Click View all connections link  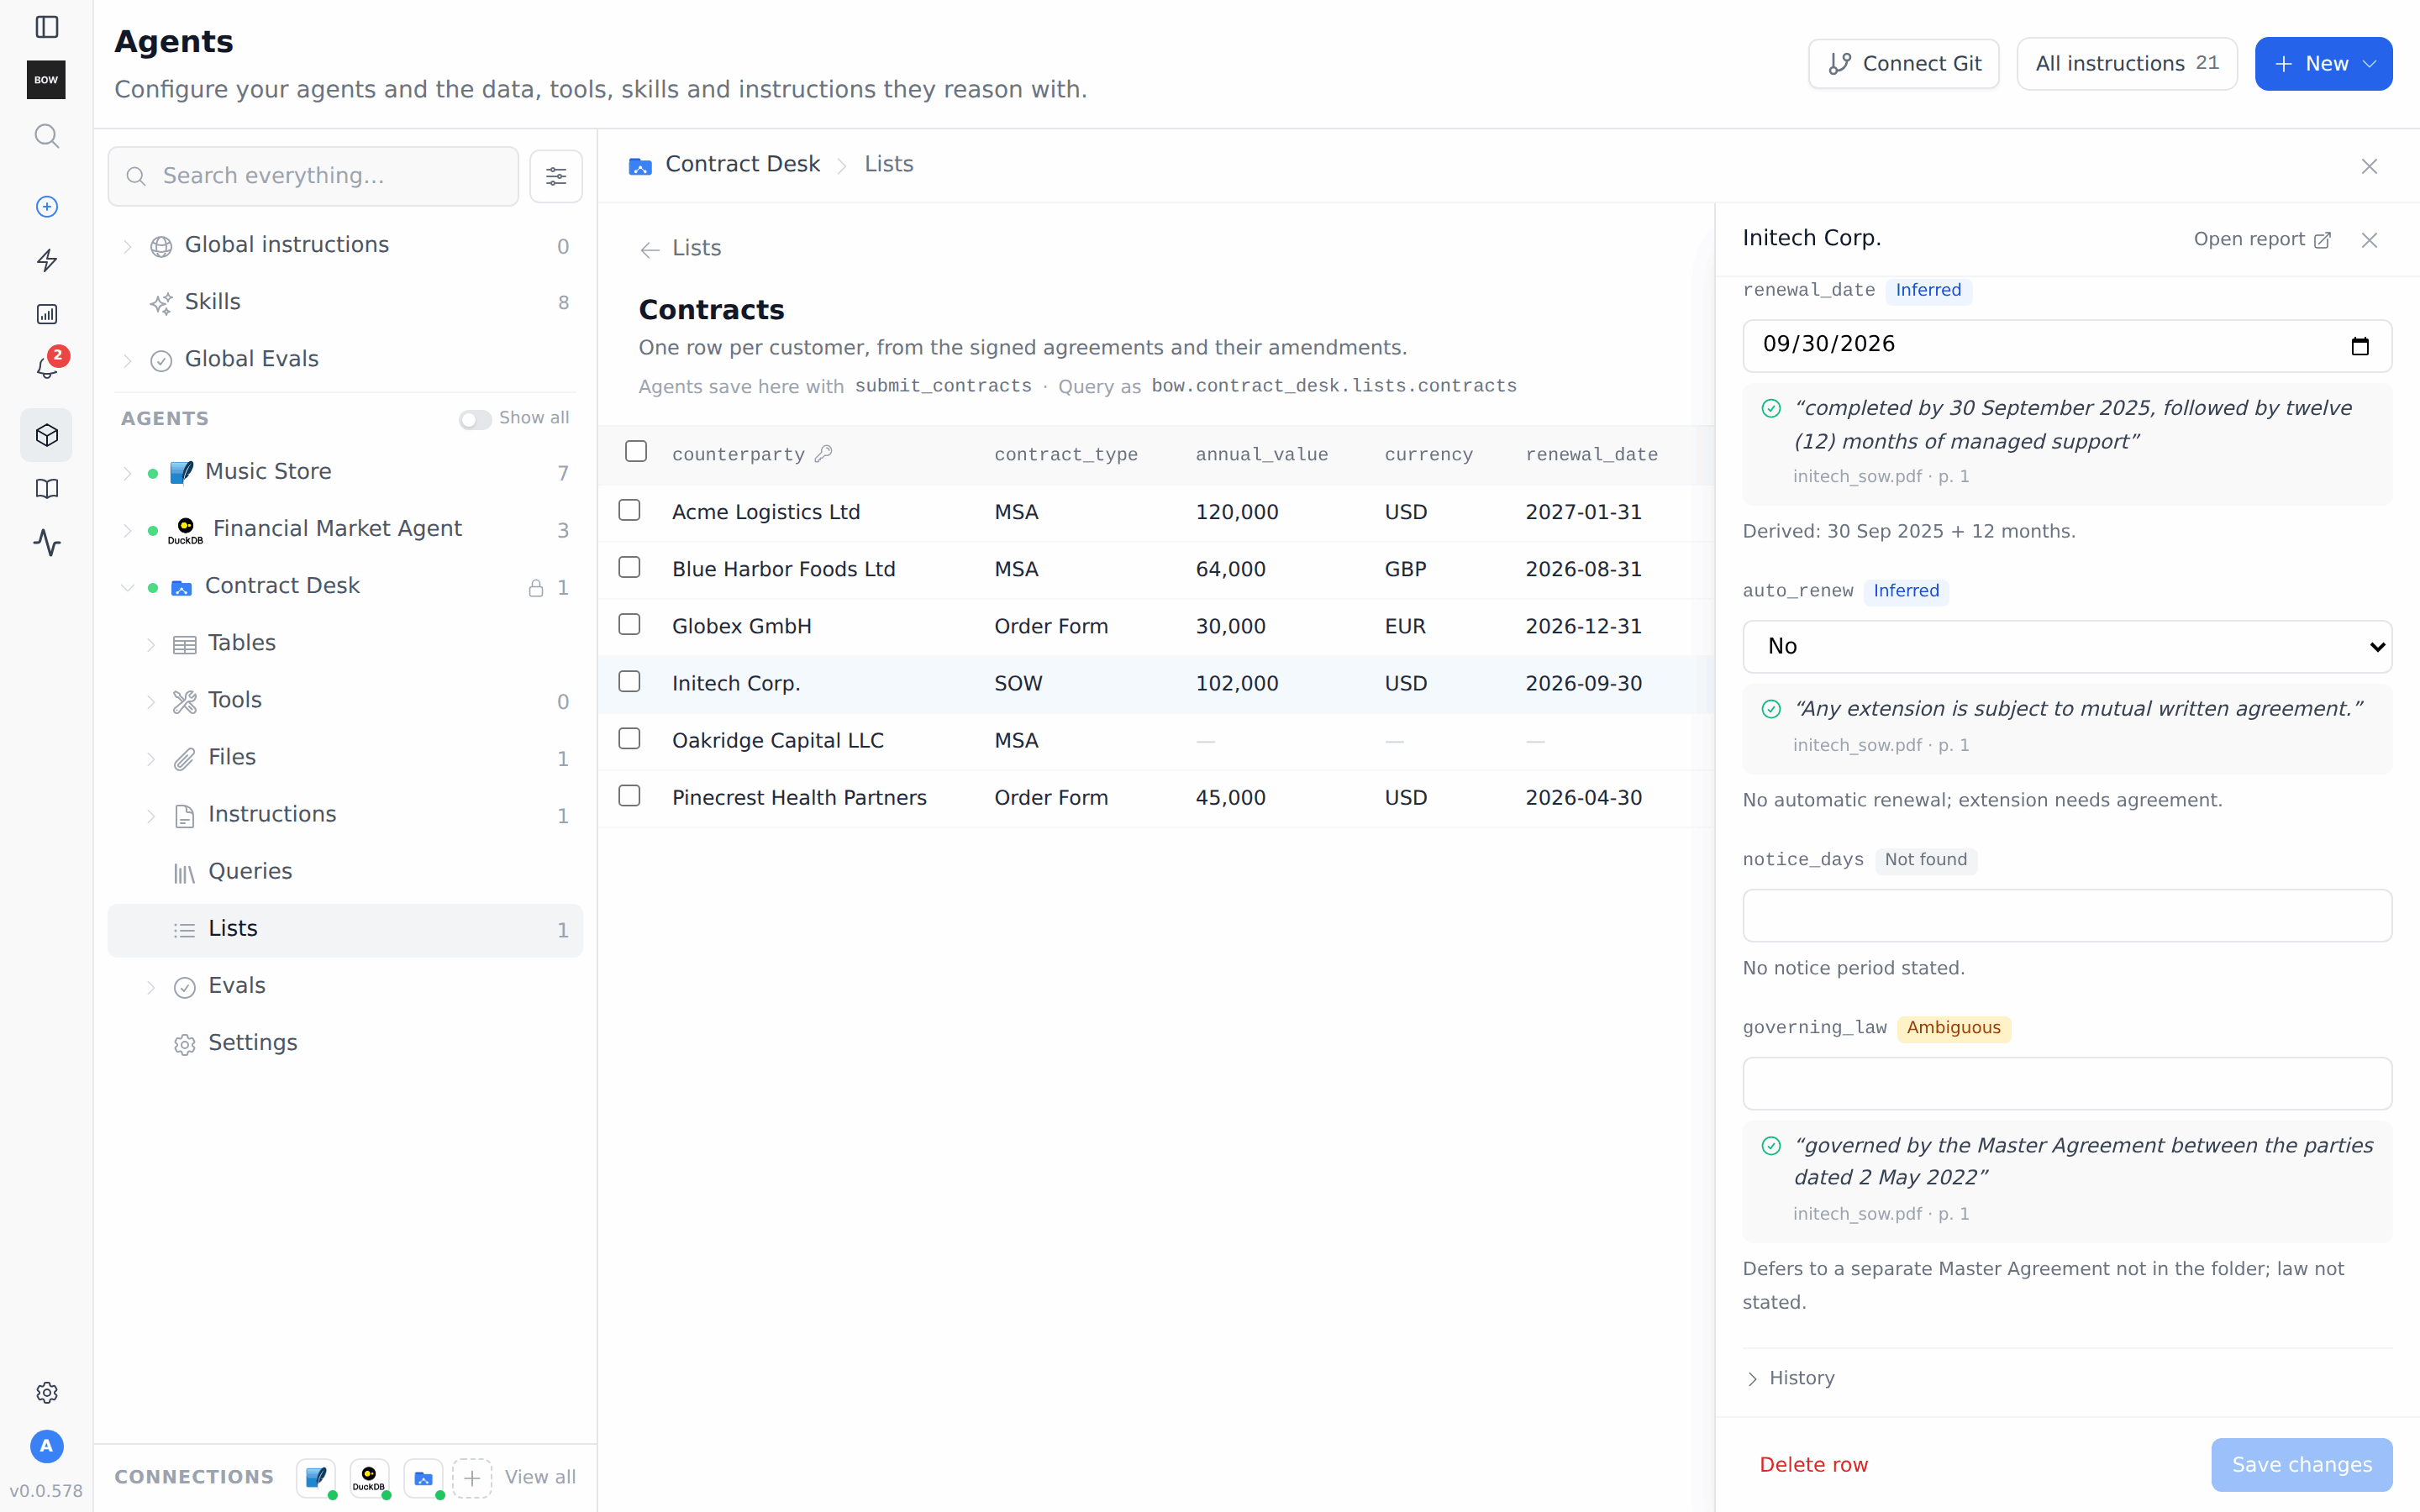pos(540,1477)
